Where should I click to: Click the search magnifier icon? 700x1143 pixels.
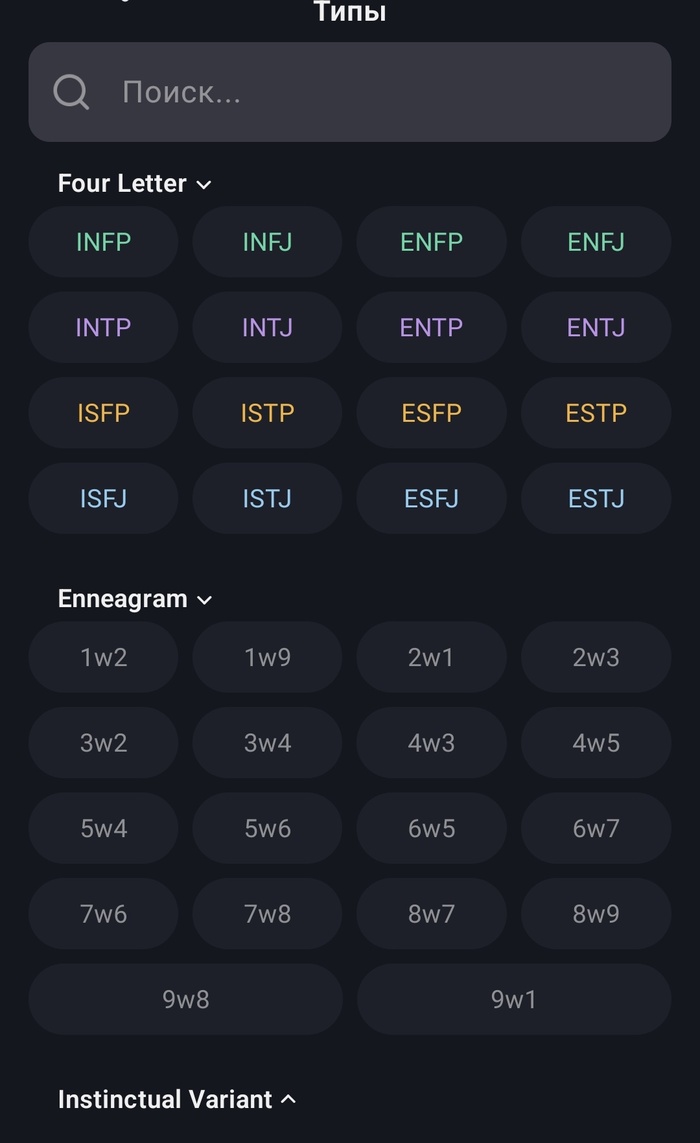click(71, 92)
